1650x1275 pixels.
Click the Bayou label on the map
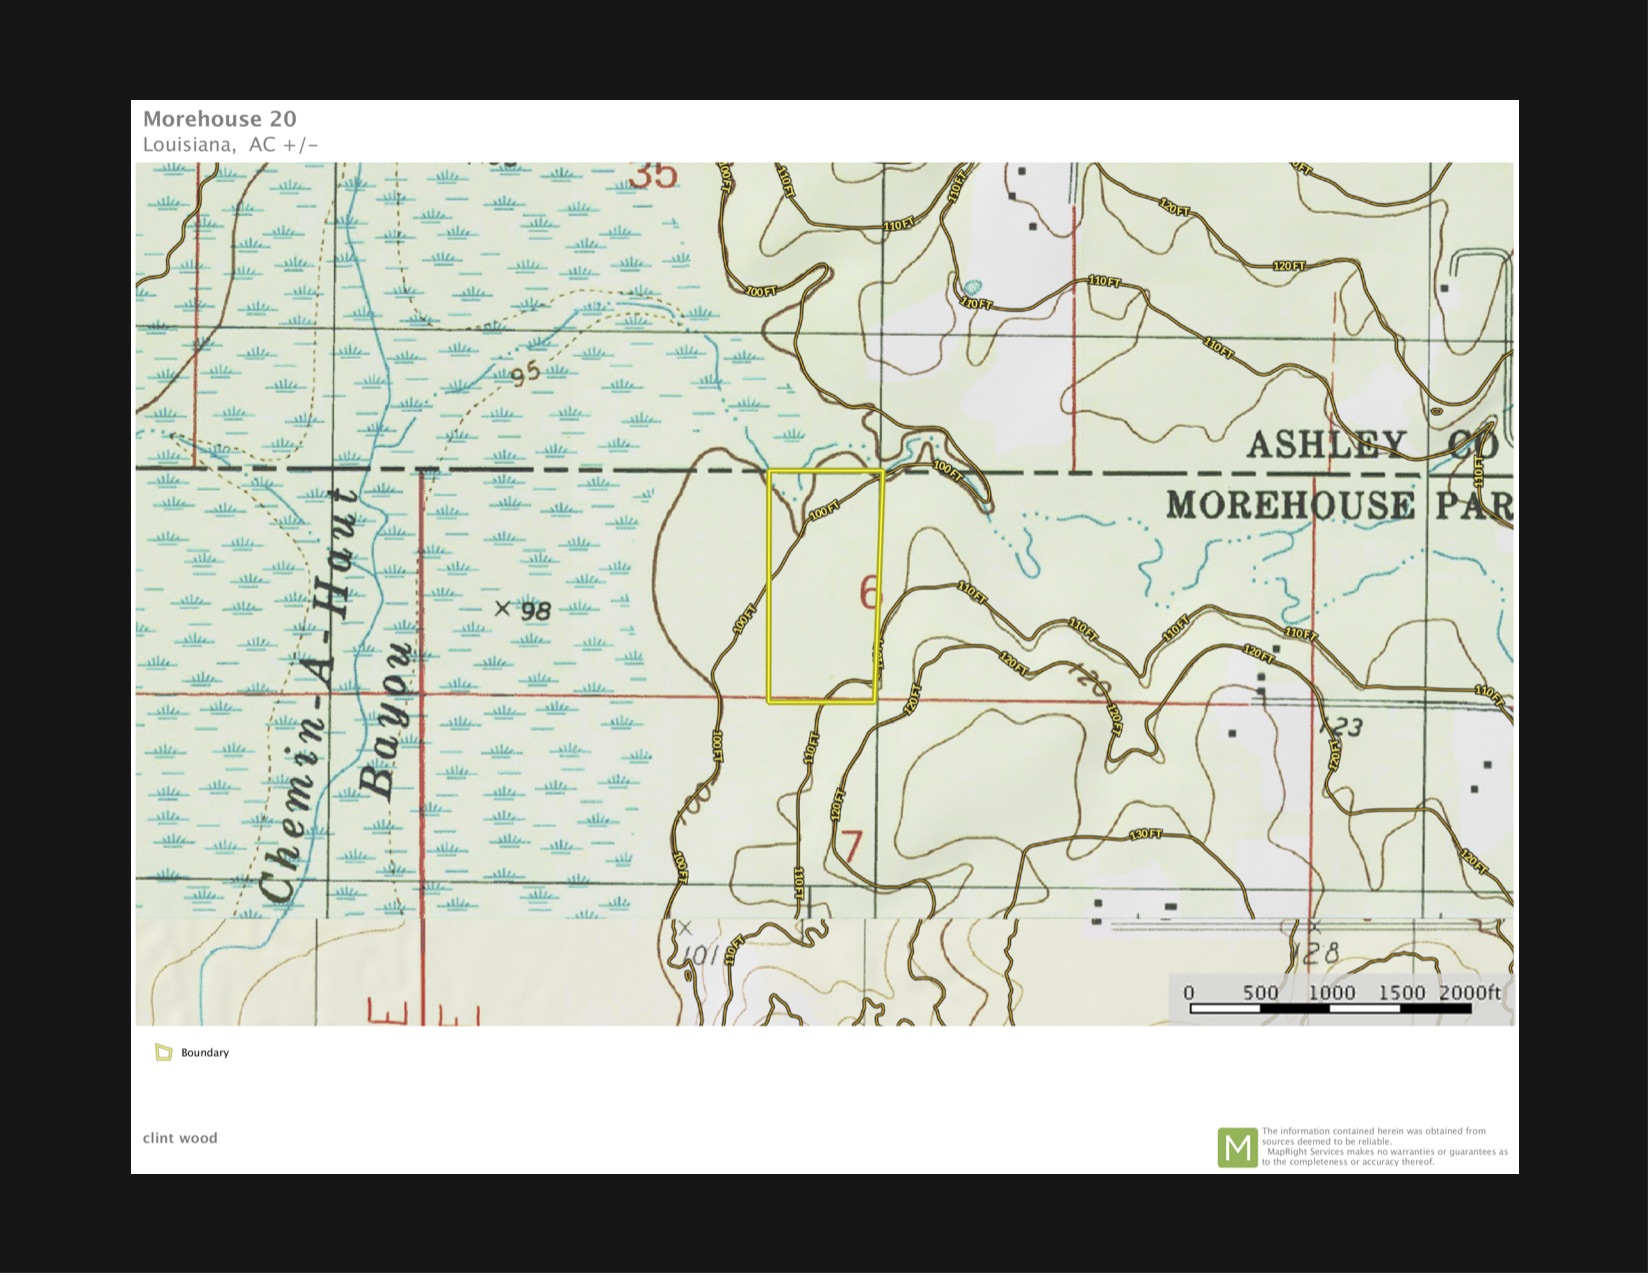(385, 720)
